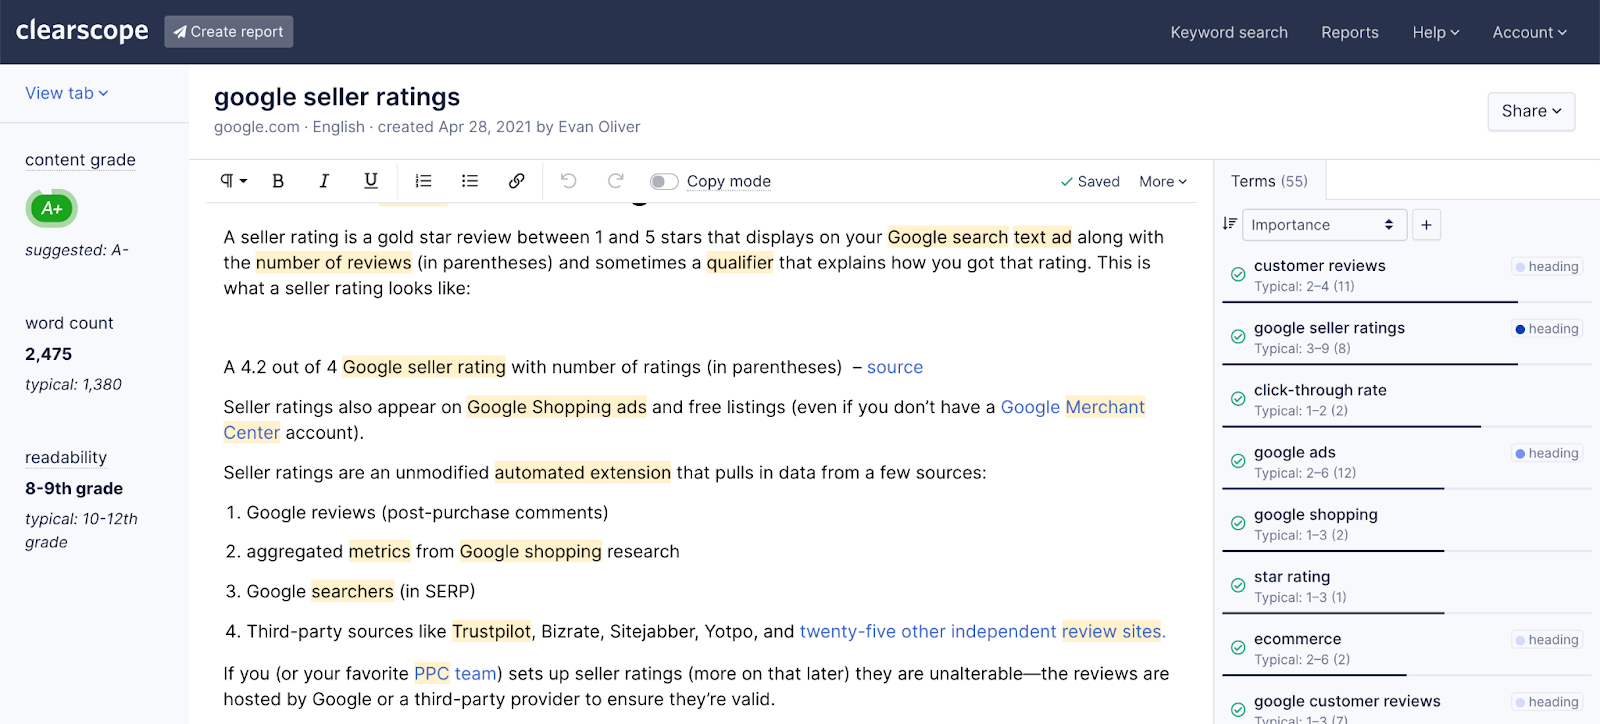Open the Share dropdown
Image resolution: width=1600 pixels, height=724 pixels.
(1531, 111)
